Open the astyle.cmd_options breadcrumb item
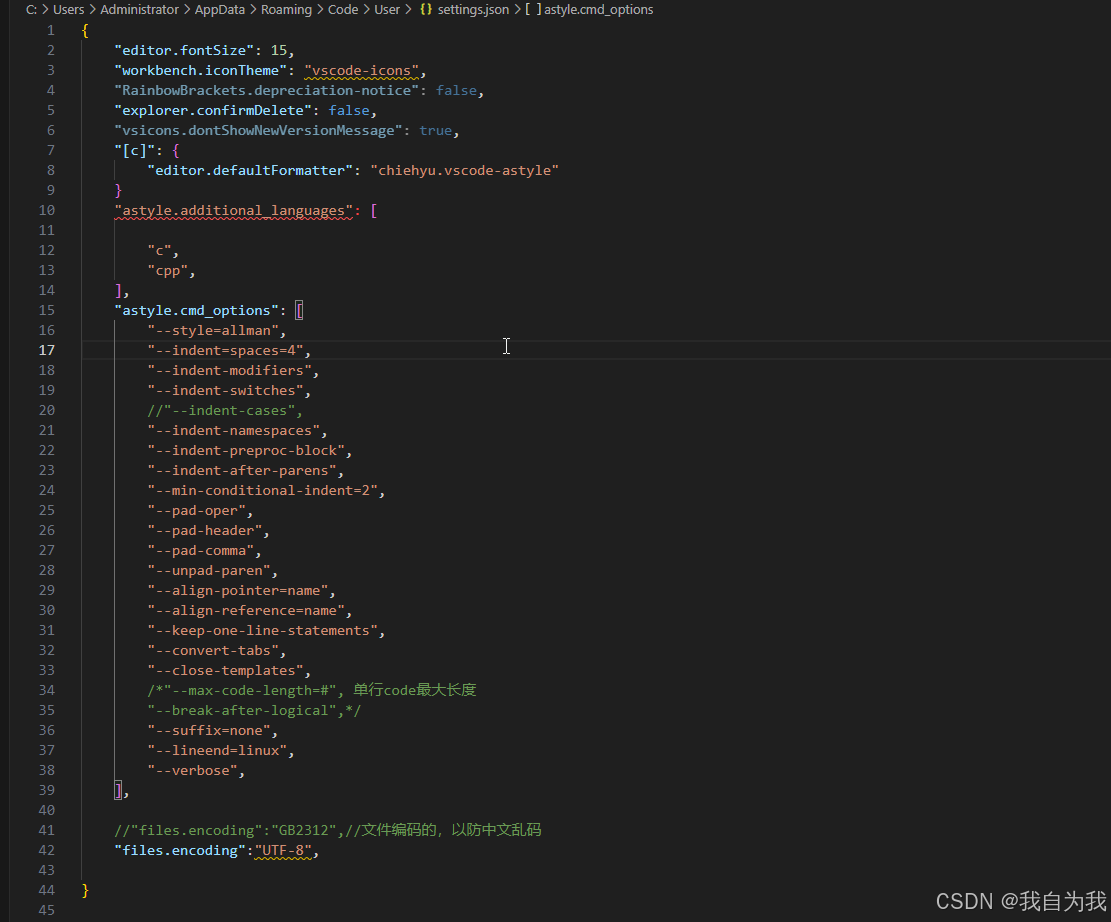1111x922 pixels. [x=597, y=9]
